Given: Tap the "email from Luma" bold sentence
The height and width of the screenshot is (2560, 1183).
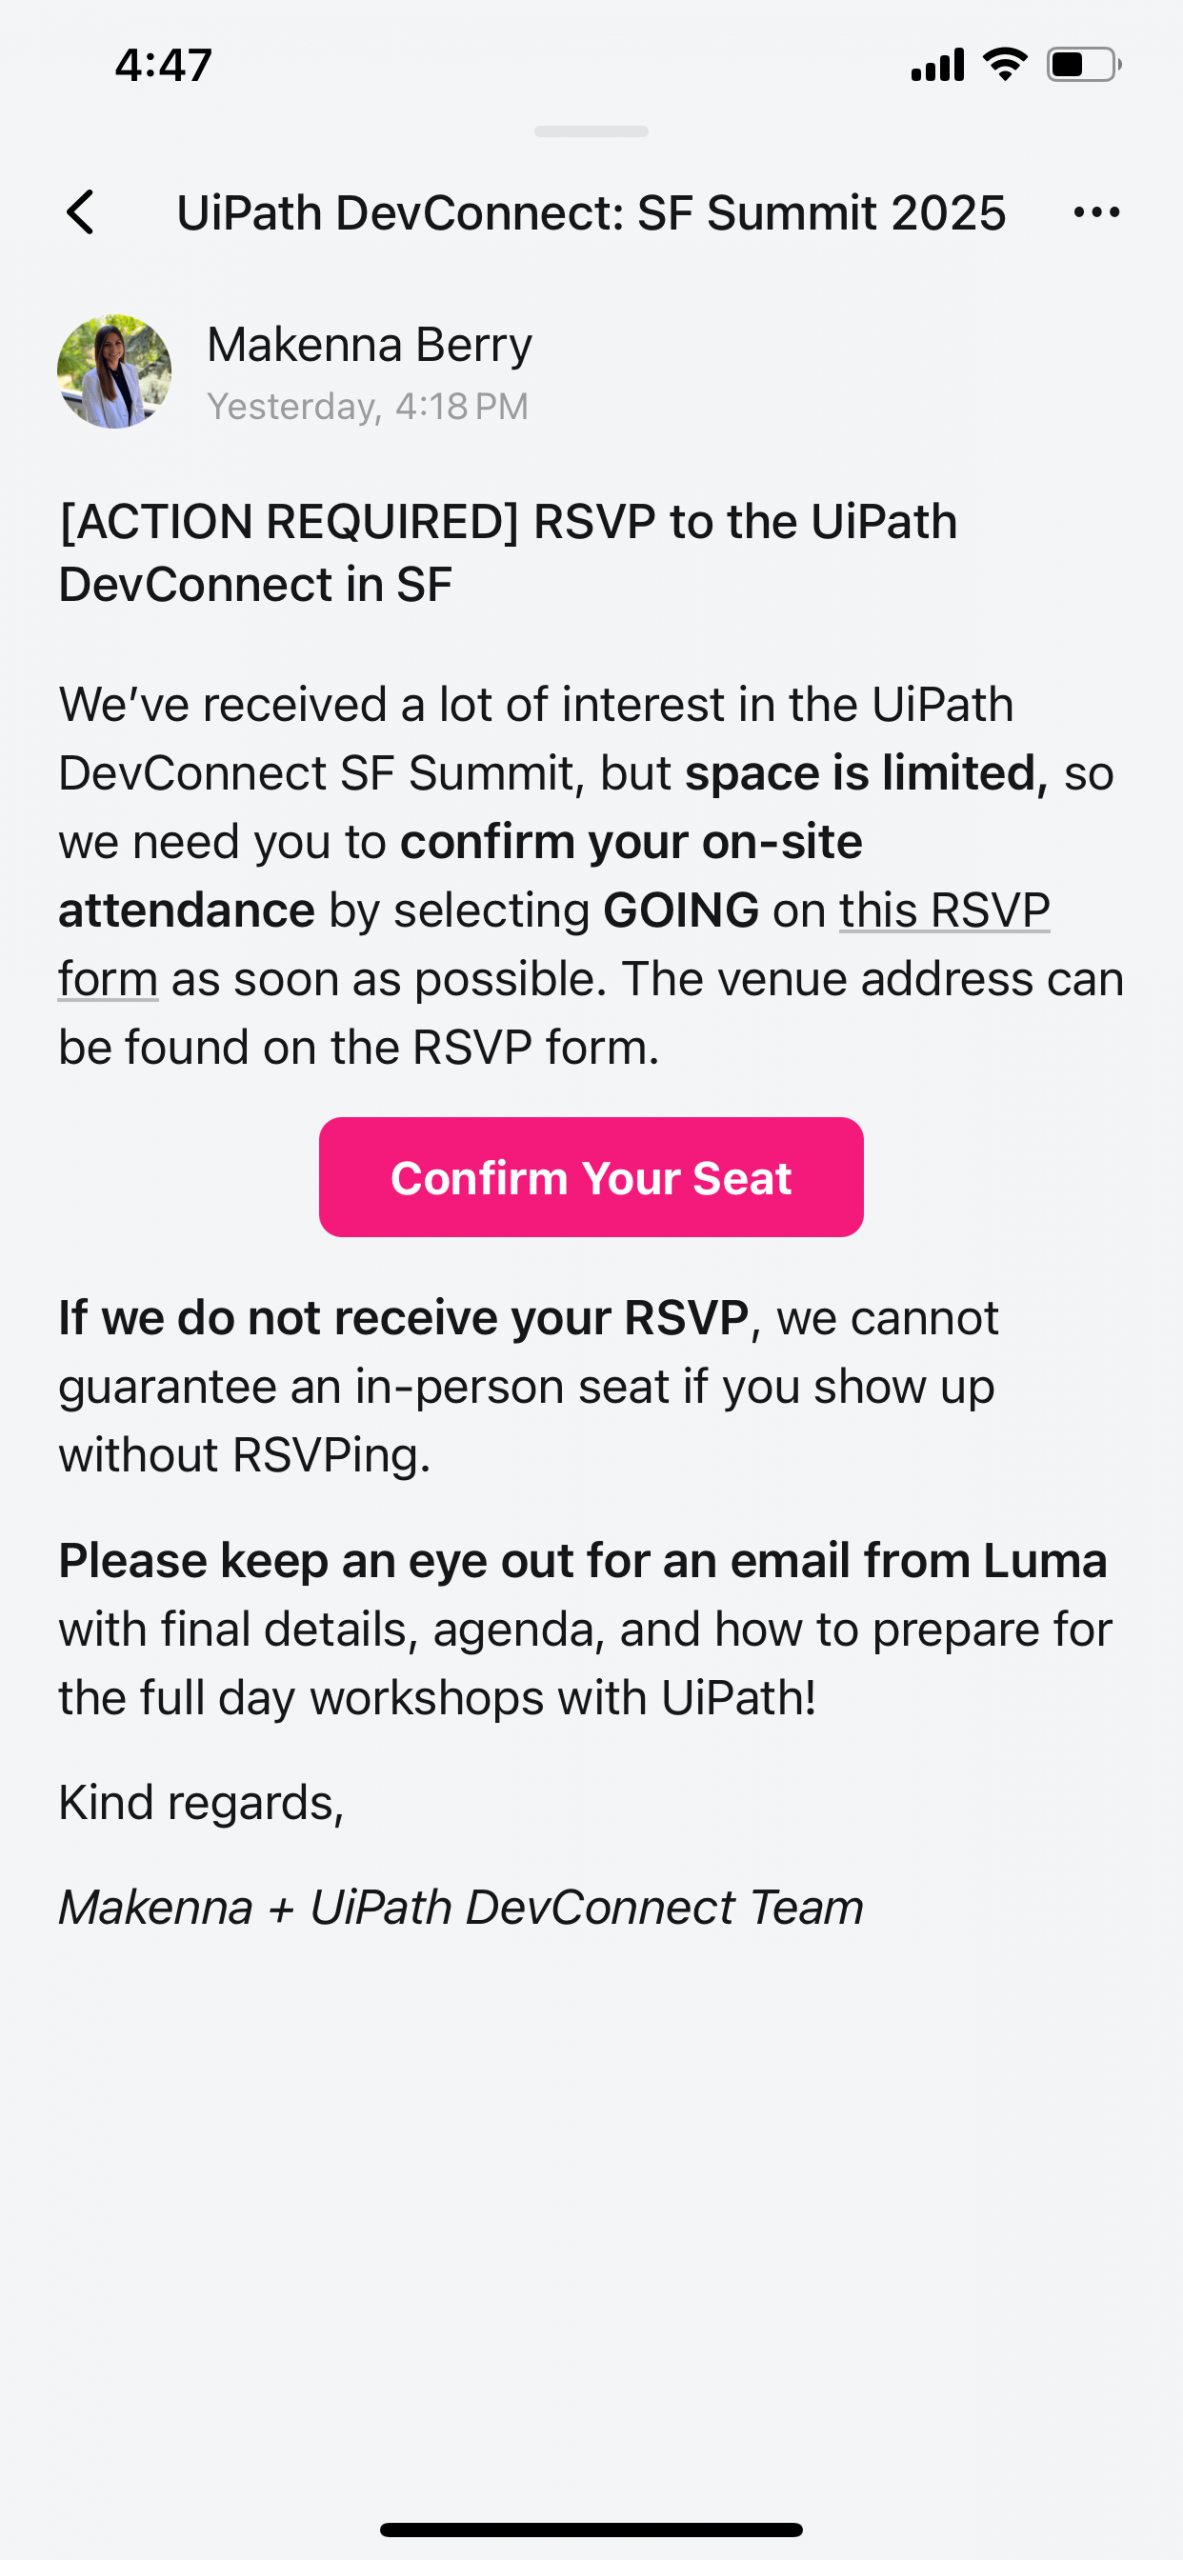Looking at the screenshot, I should pyautogui.click(x=582, y=1561).
